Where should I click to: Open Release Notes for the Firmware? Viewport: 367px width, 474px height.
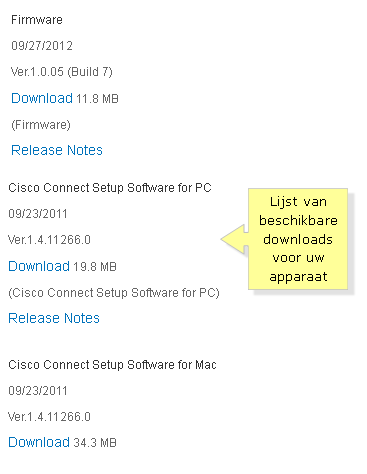tap(57, 150)
